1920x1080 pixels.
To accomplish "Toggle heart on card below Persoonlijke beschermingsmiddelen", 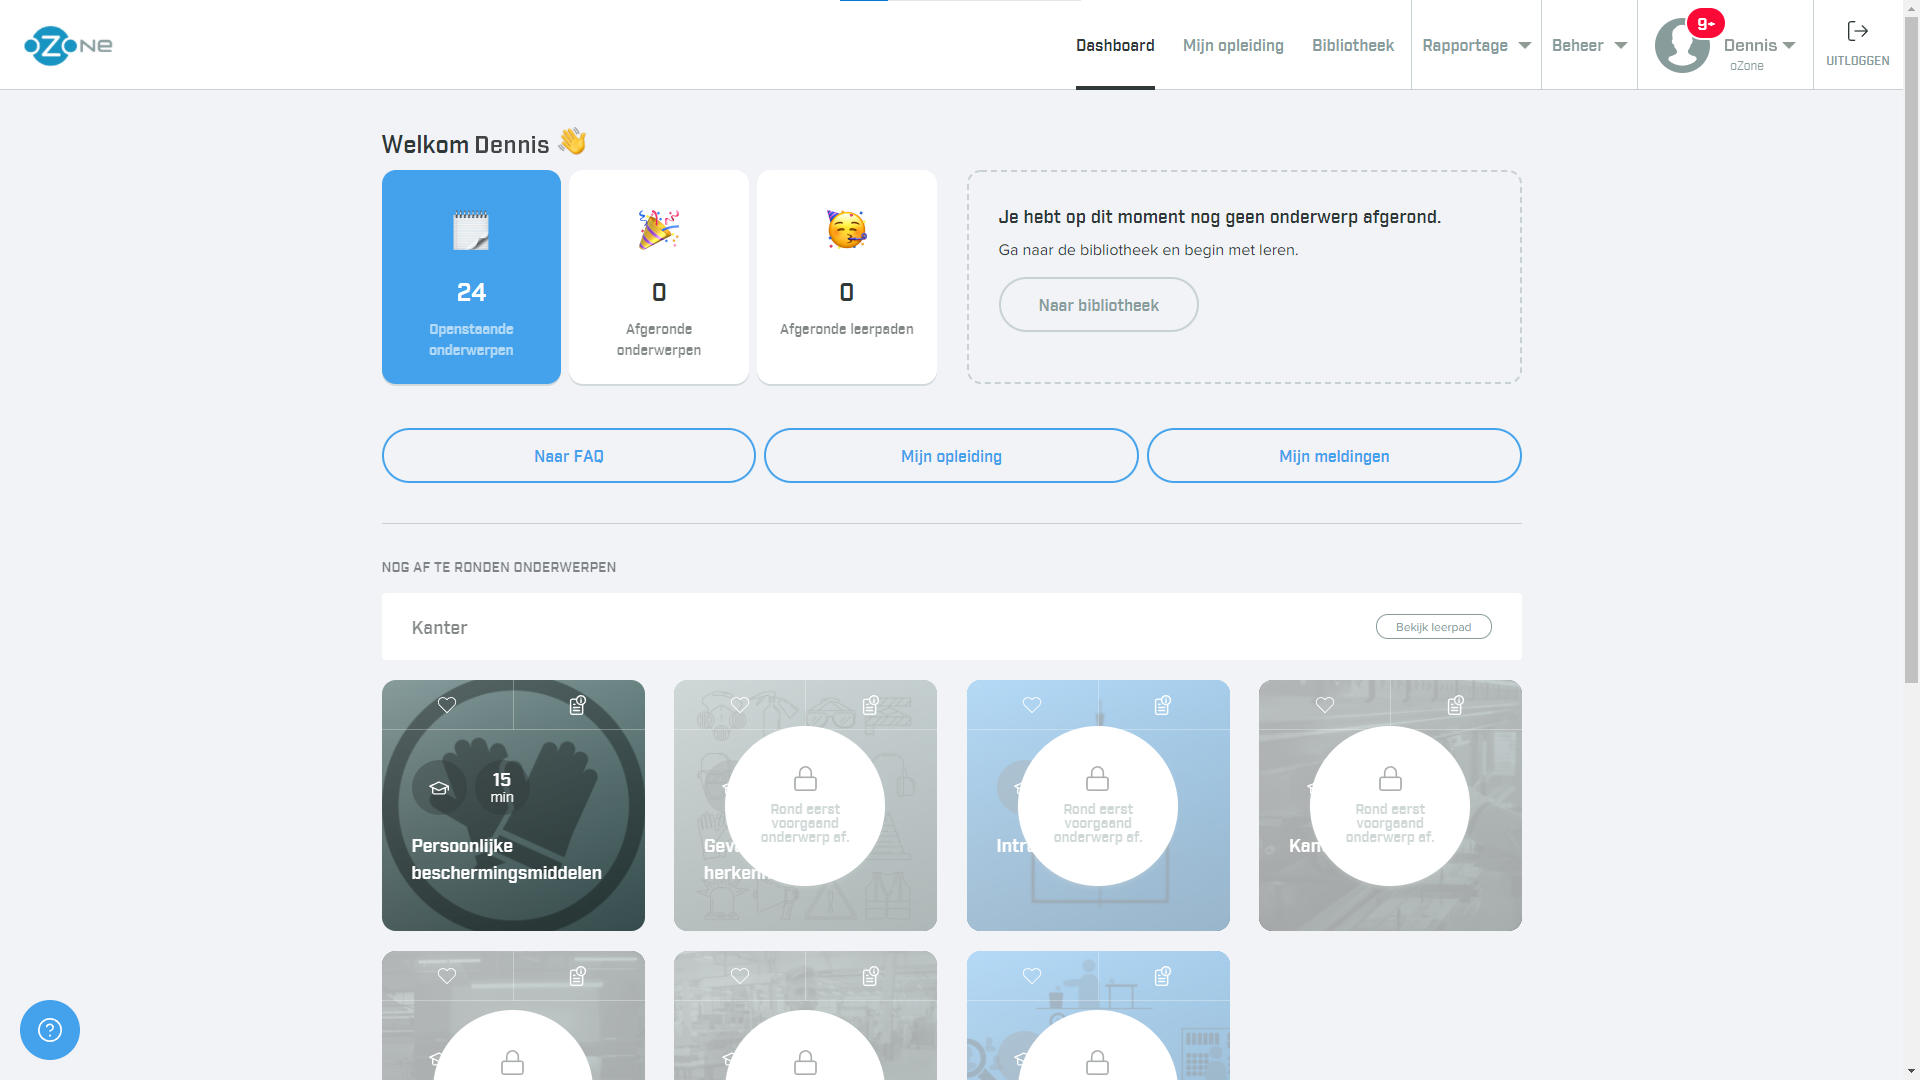I will coord(447,976).
